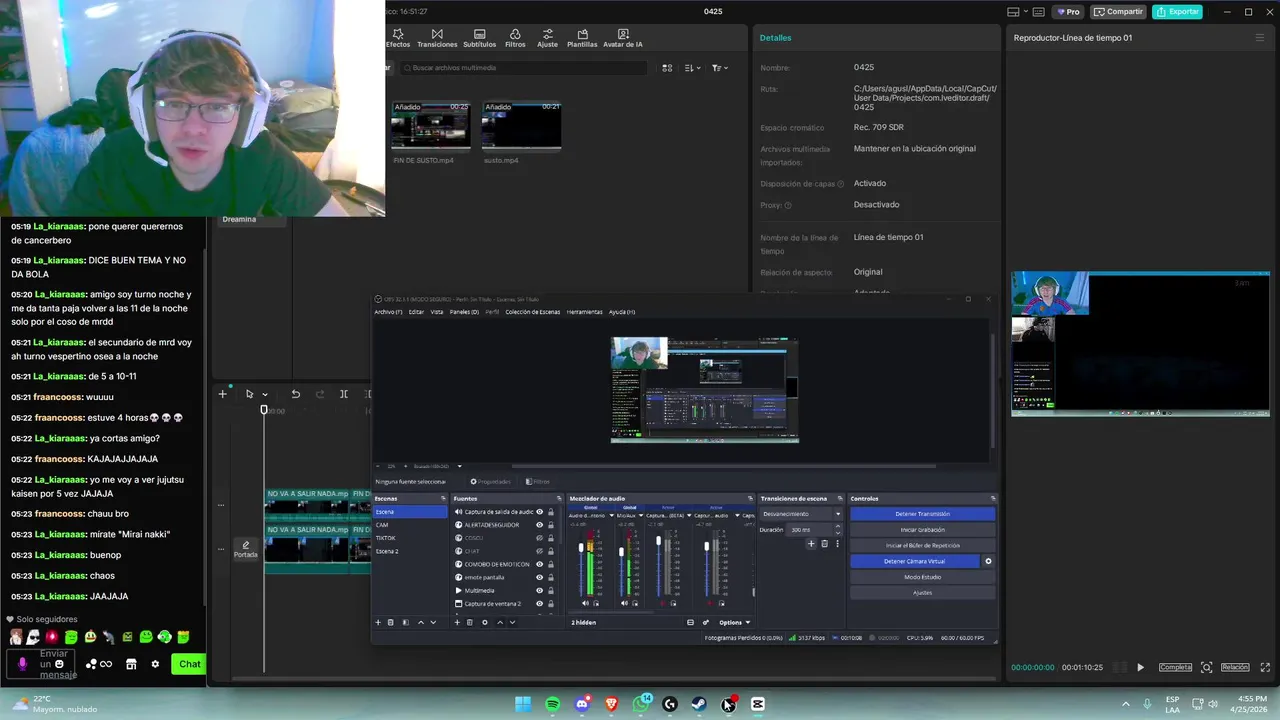Image resolution: width=1280 pixels, height=720 pixels.
Task: Click the CapCut Compartir button
Action: tap(1118, 12)
